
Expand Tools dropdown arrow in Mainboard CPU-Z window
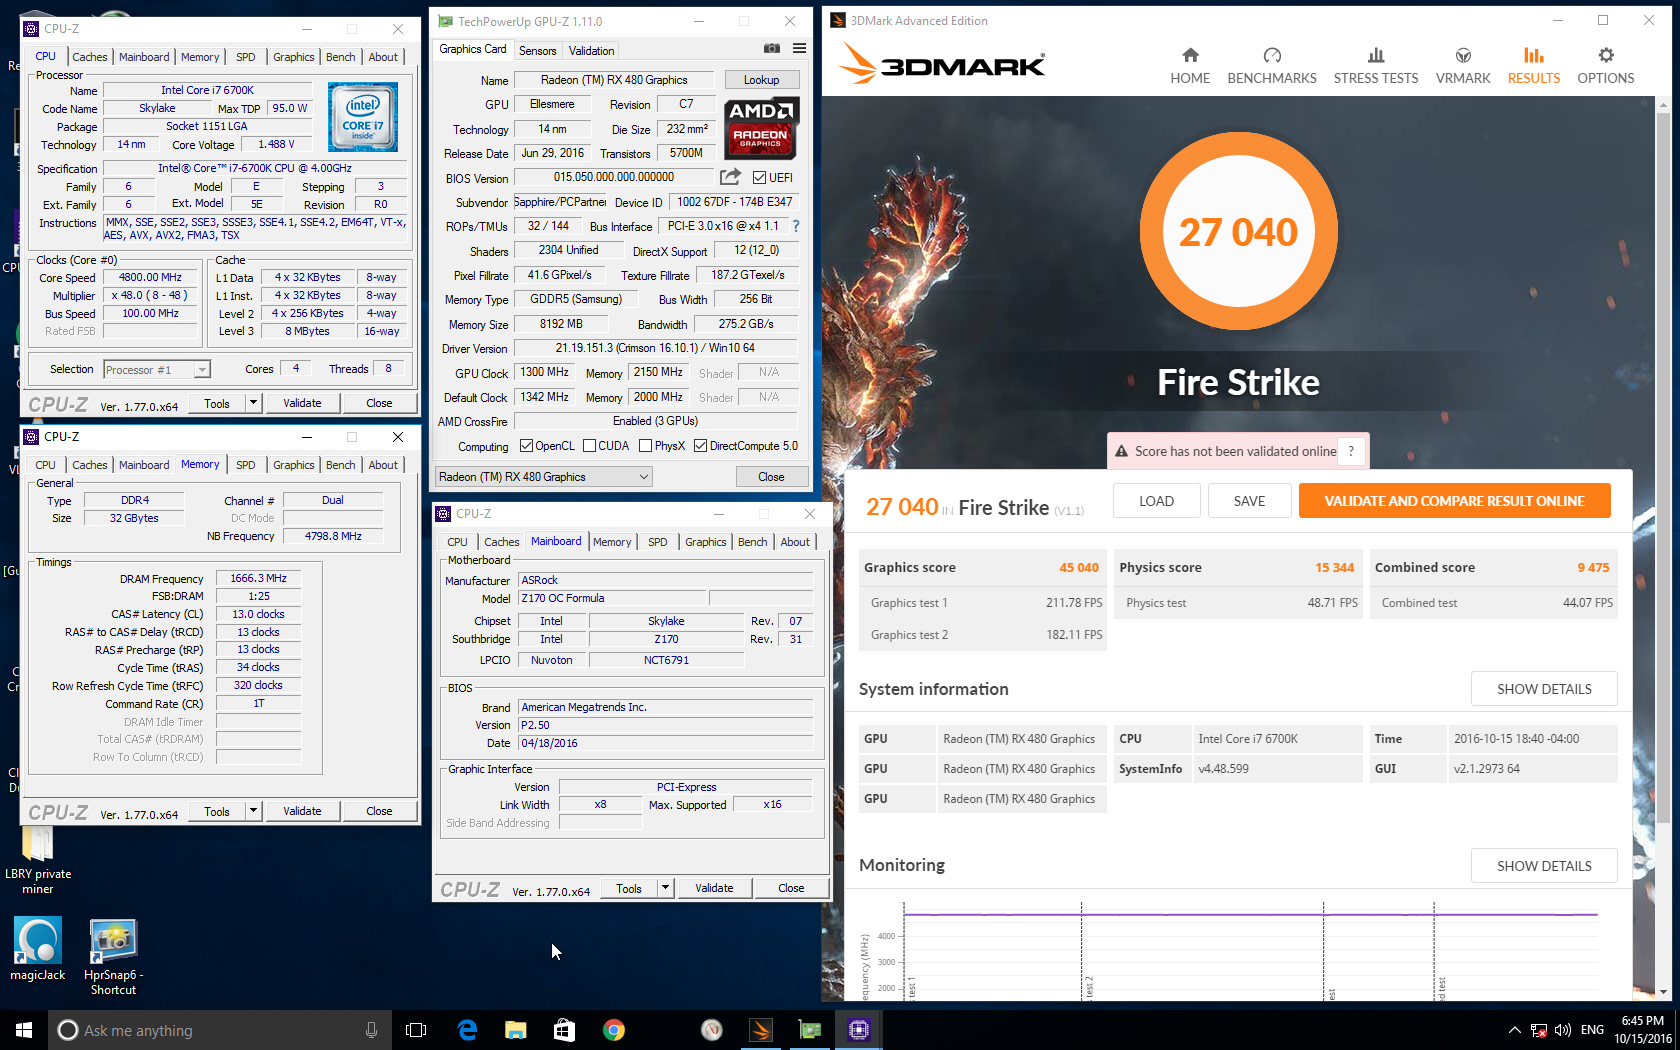666,888
